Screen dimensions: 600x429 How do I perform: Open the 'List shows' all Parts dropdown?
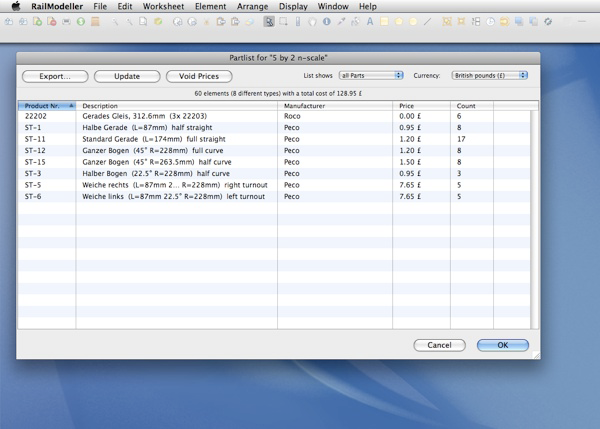coord(371,76)
